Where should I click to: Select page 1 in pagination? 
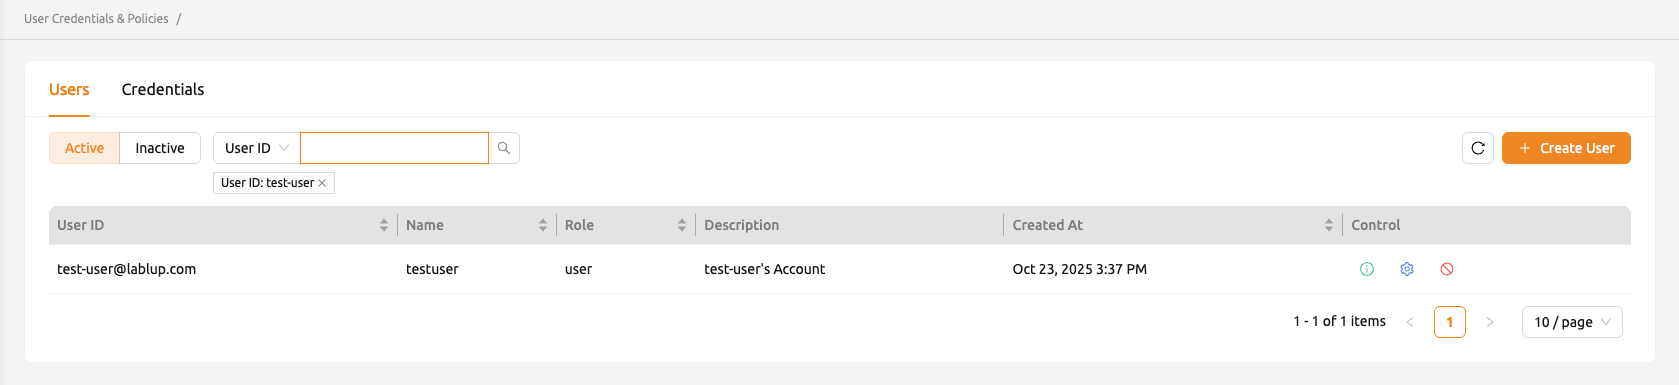click(x=1450, y=322)
